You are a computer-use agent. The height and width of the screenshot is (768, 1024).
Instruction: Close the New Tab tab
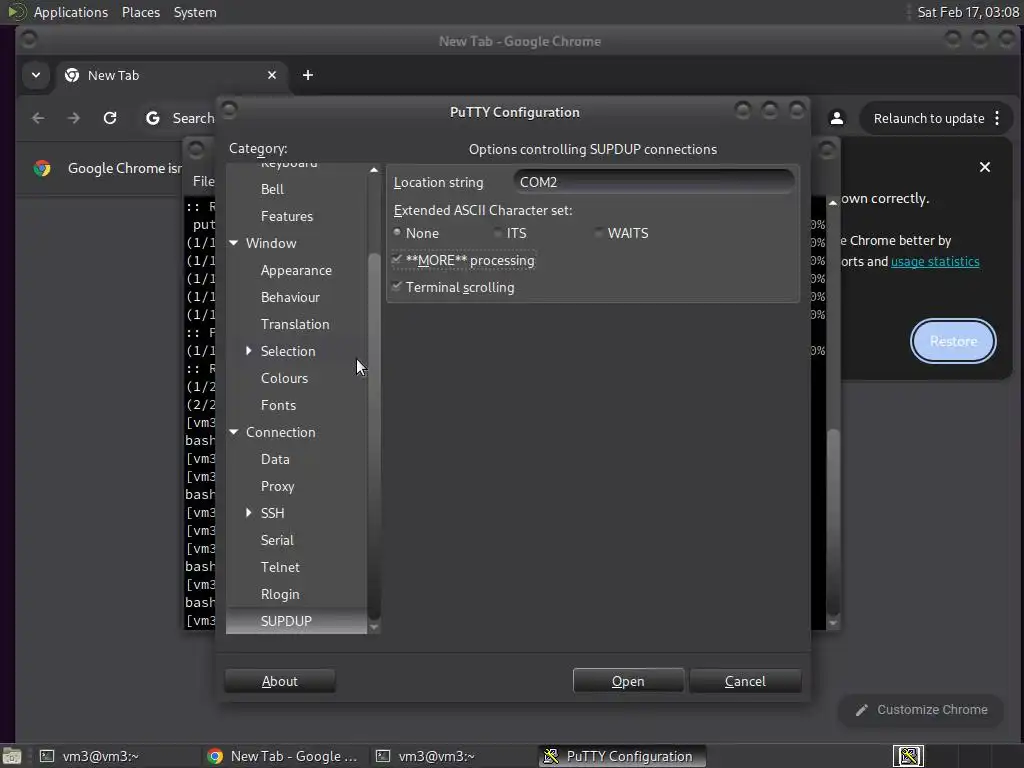click(272, 75)
